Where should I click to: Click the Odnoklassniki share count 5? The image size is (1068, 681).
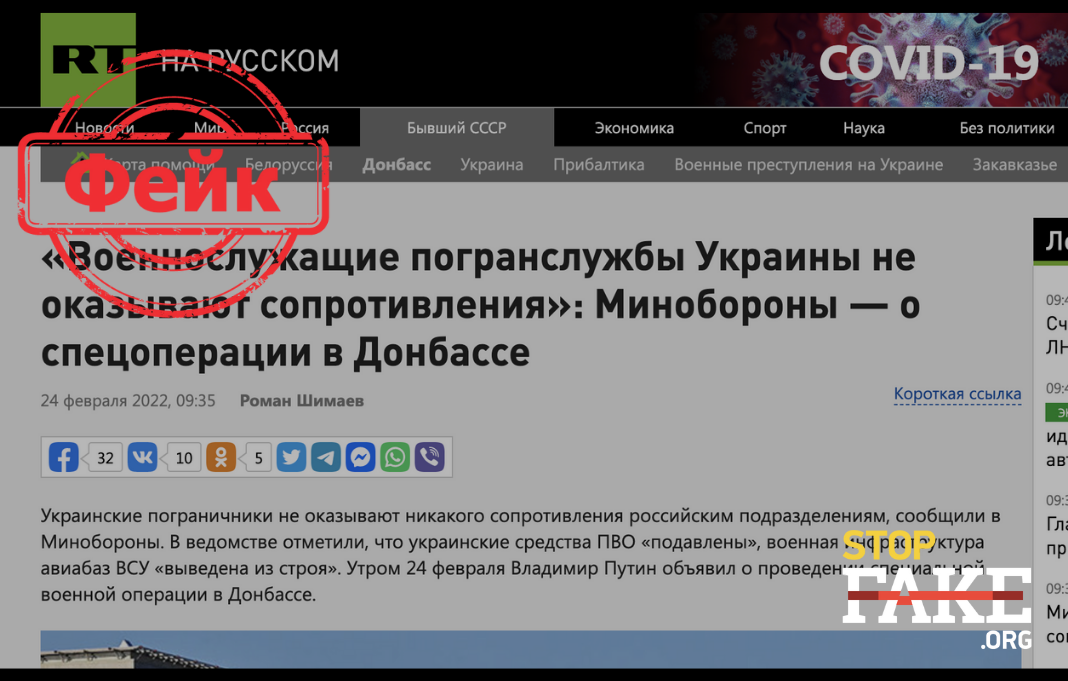tap(258, 458)
